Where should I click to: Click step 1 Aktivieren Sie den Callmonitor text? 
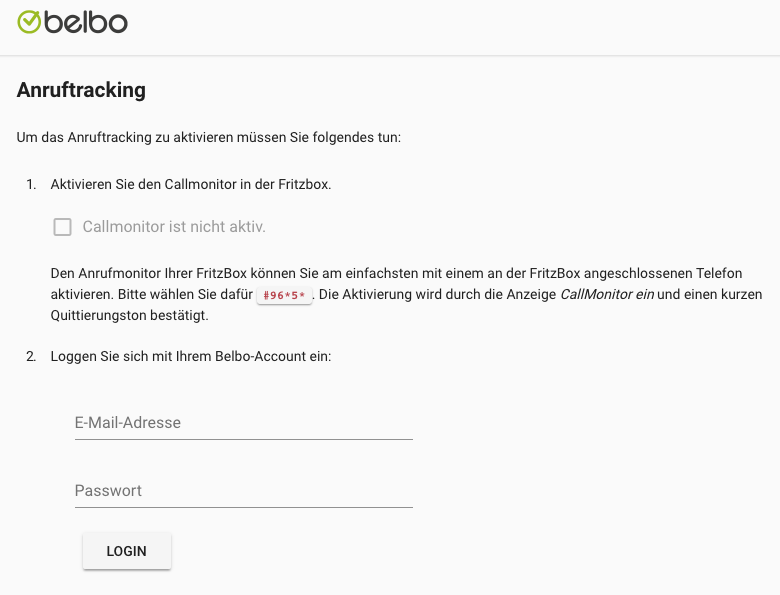pos(191,185)
